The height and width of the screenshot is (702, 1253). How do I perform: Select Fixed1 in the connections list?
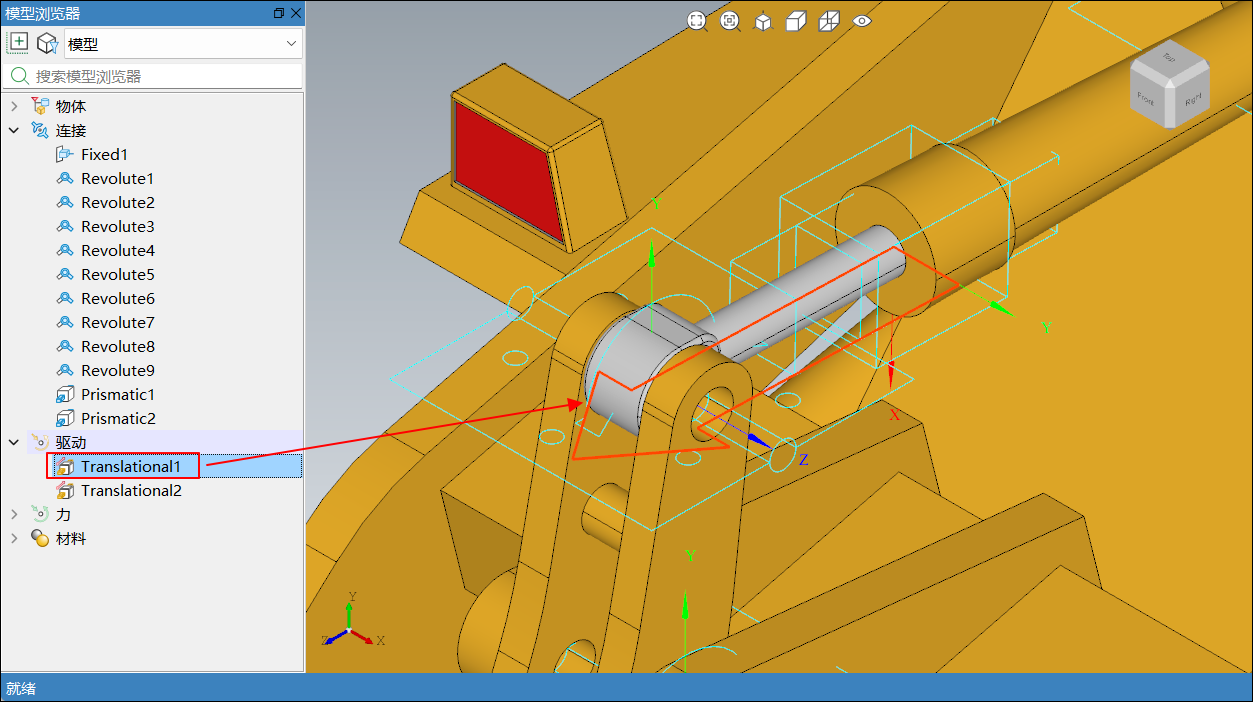point(104,154)
